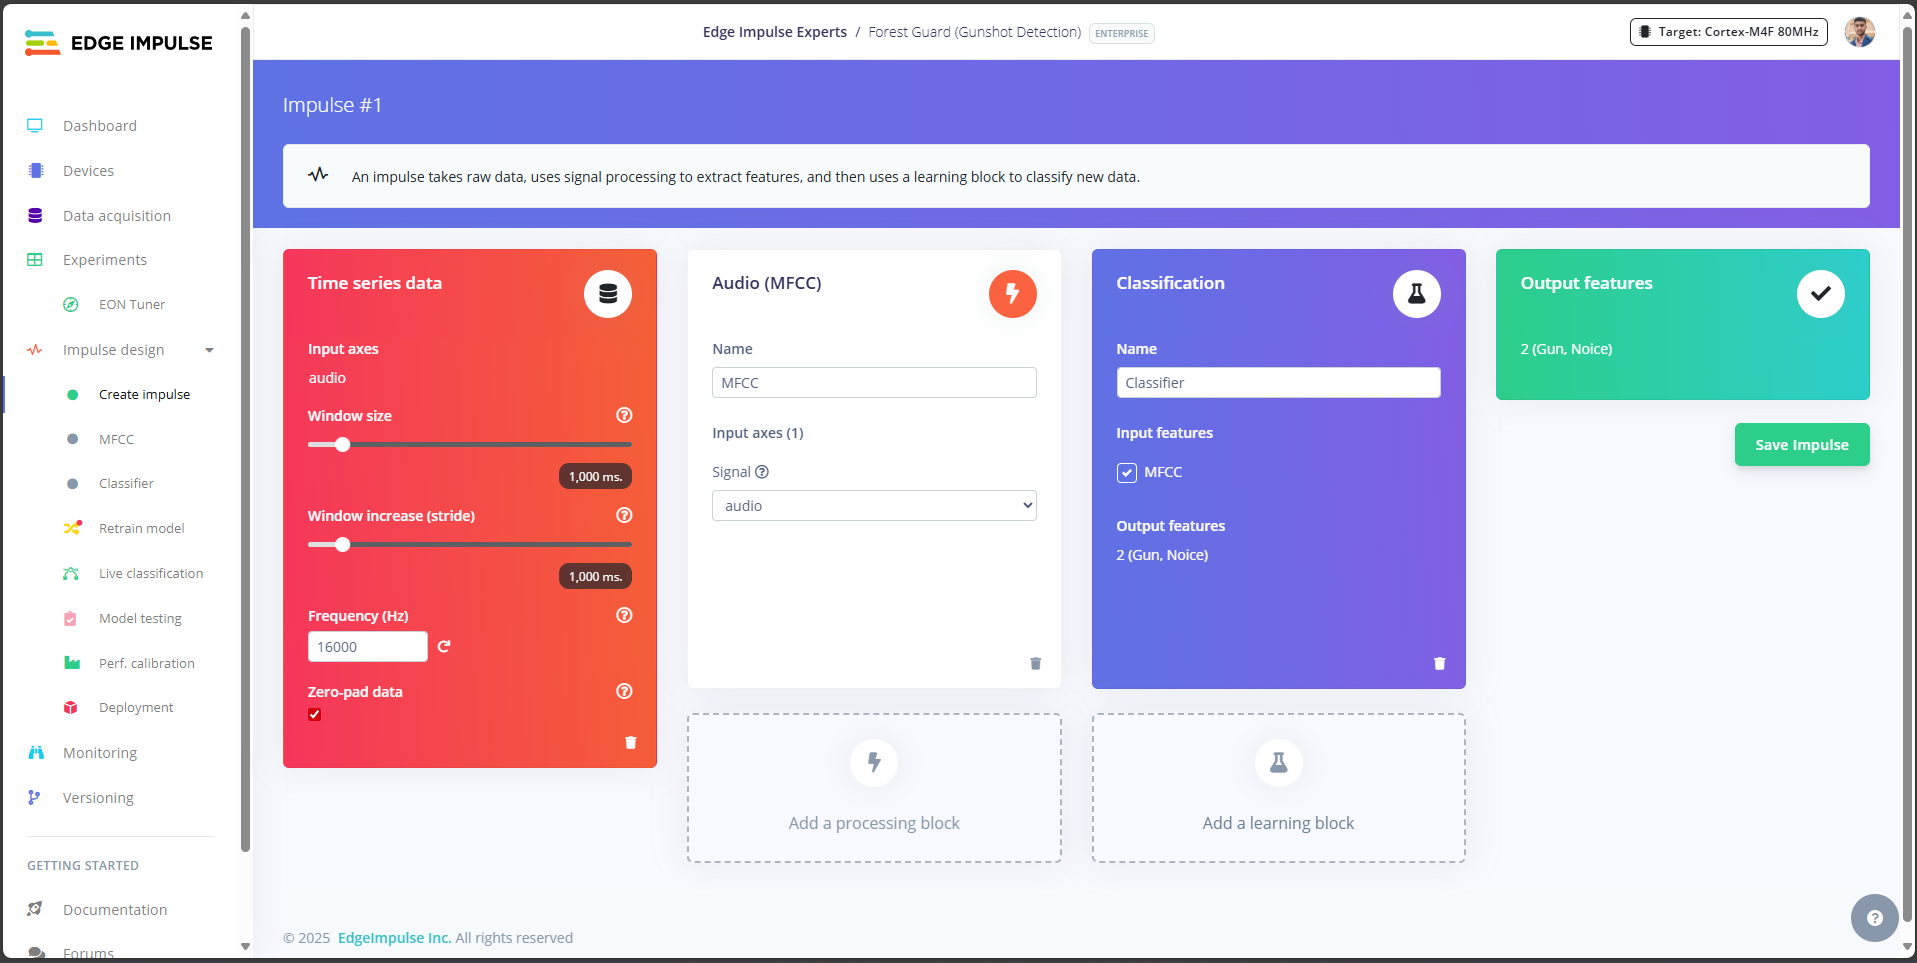
Task: Open Model testing page
Action: point(140,618)
